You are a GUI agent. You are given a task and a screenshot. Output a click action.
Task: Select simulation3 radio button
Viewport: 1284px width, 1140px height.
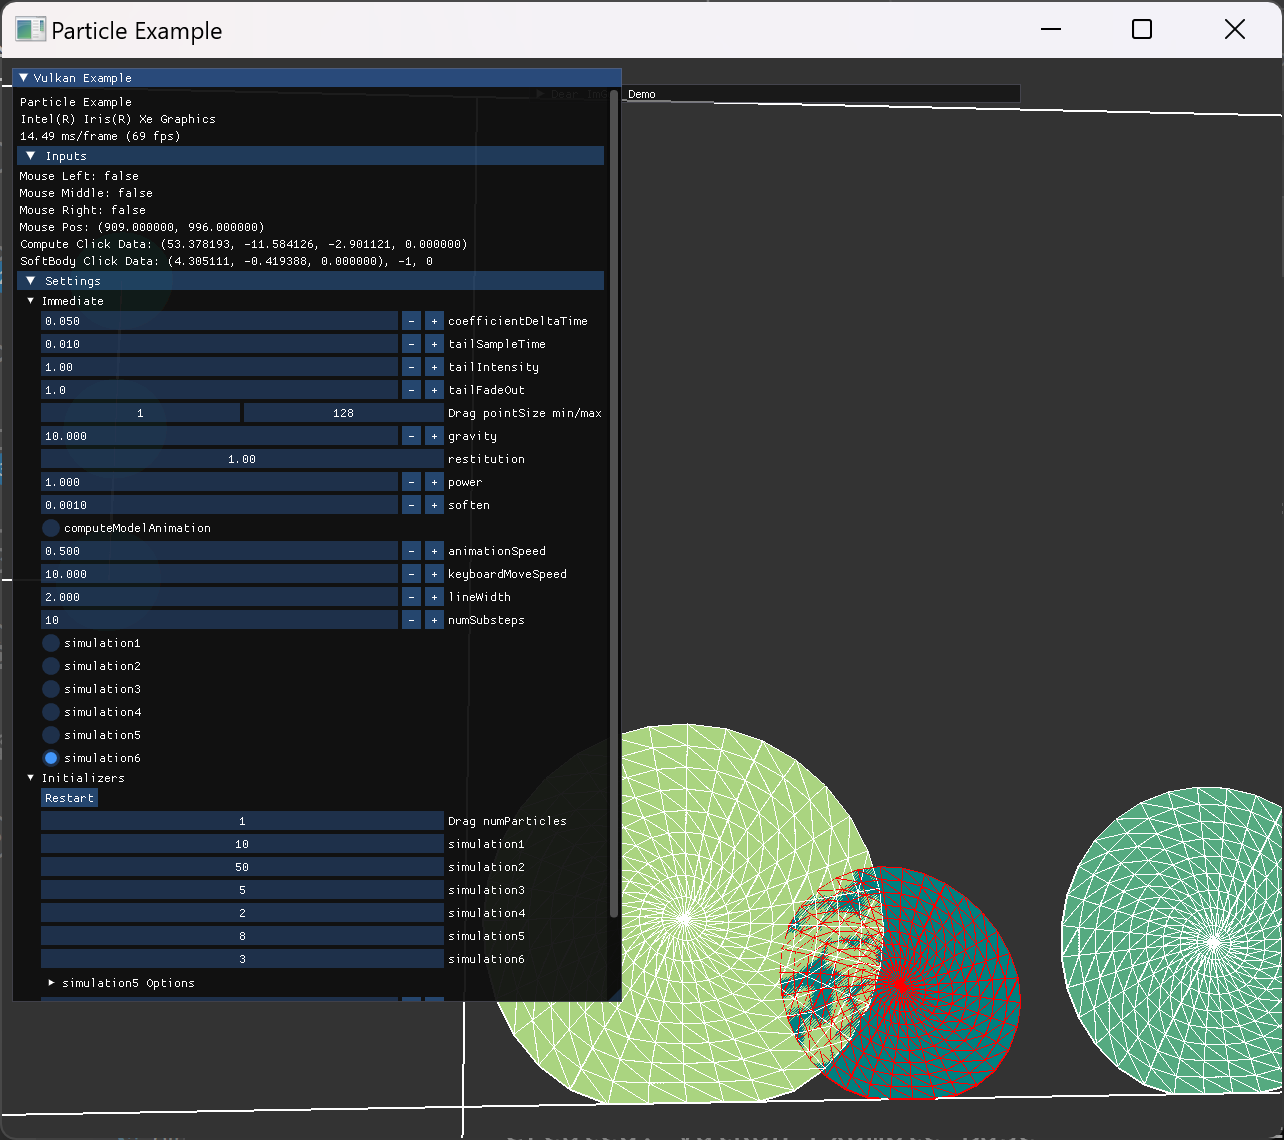(x=51, y=689)
